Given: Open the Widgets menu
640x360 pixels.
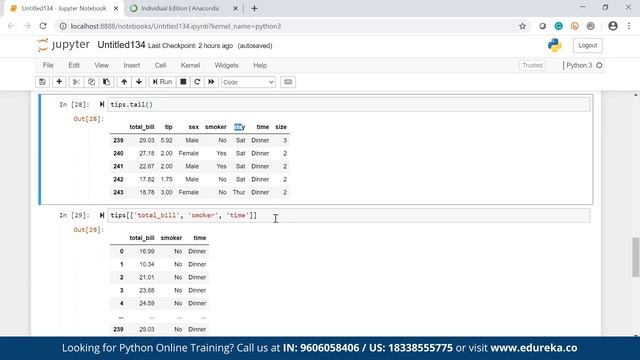Looking at the screenshot, I should coord(227,65).
